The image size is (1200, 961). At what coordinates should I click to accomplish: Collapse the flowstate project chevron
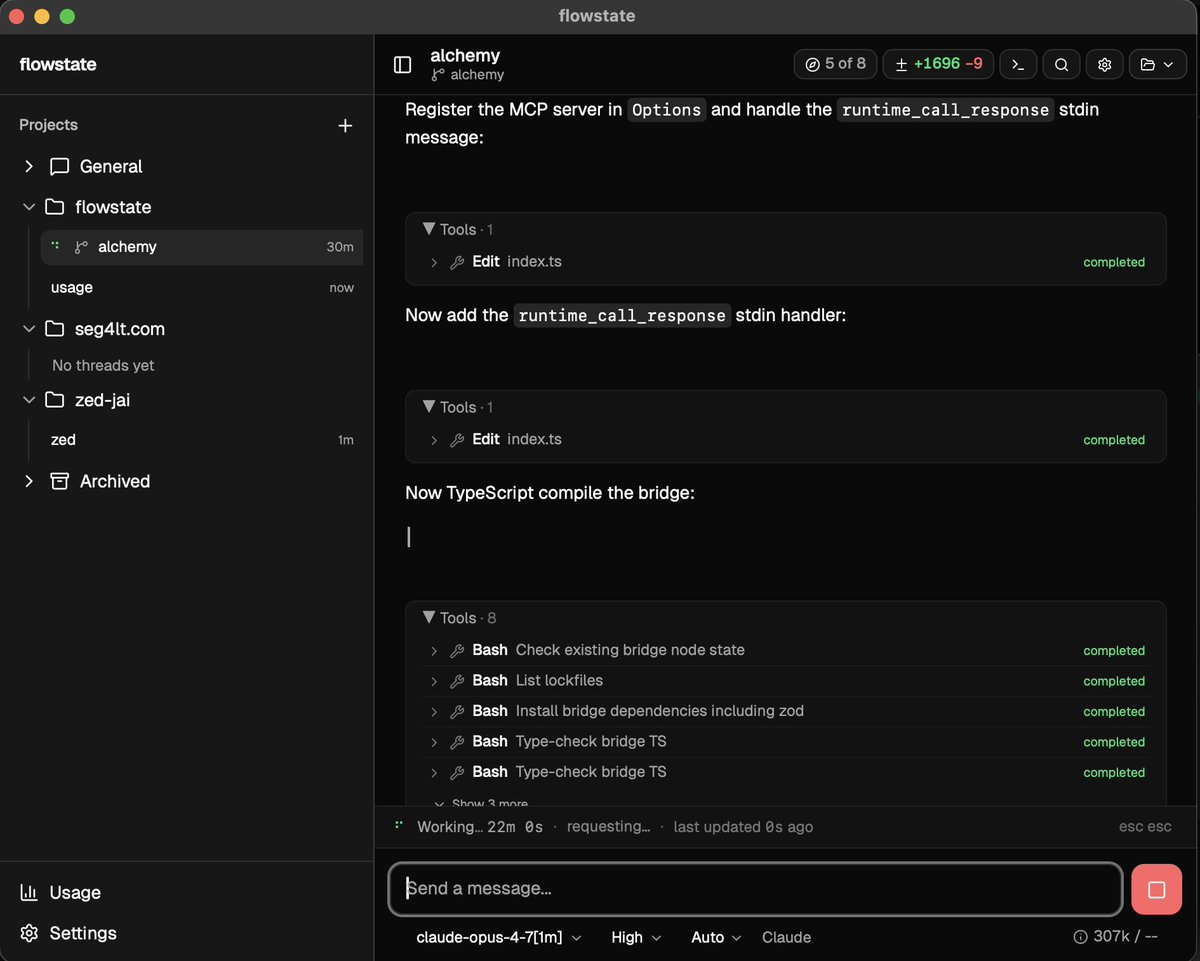pos(29,207)
